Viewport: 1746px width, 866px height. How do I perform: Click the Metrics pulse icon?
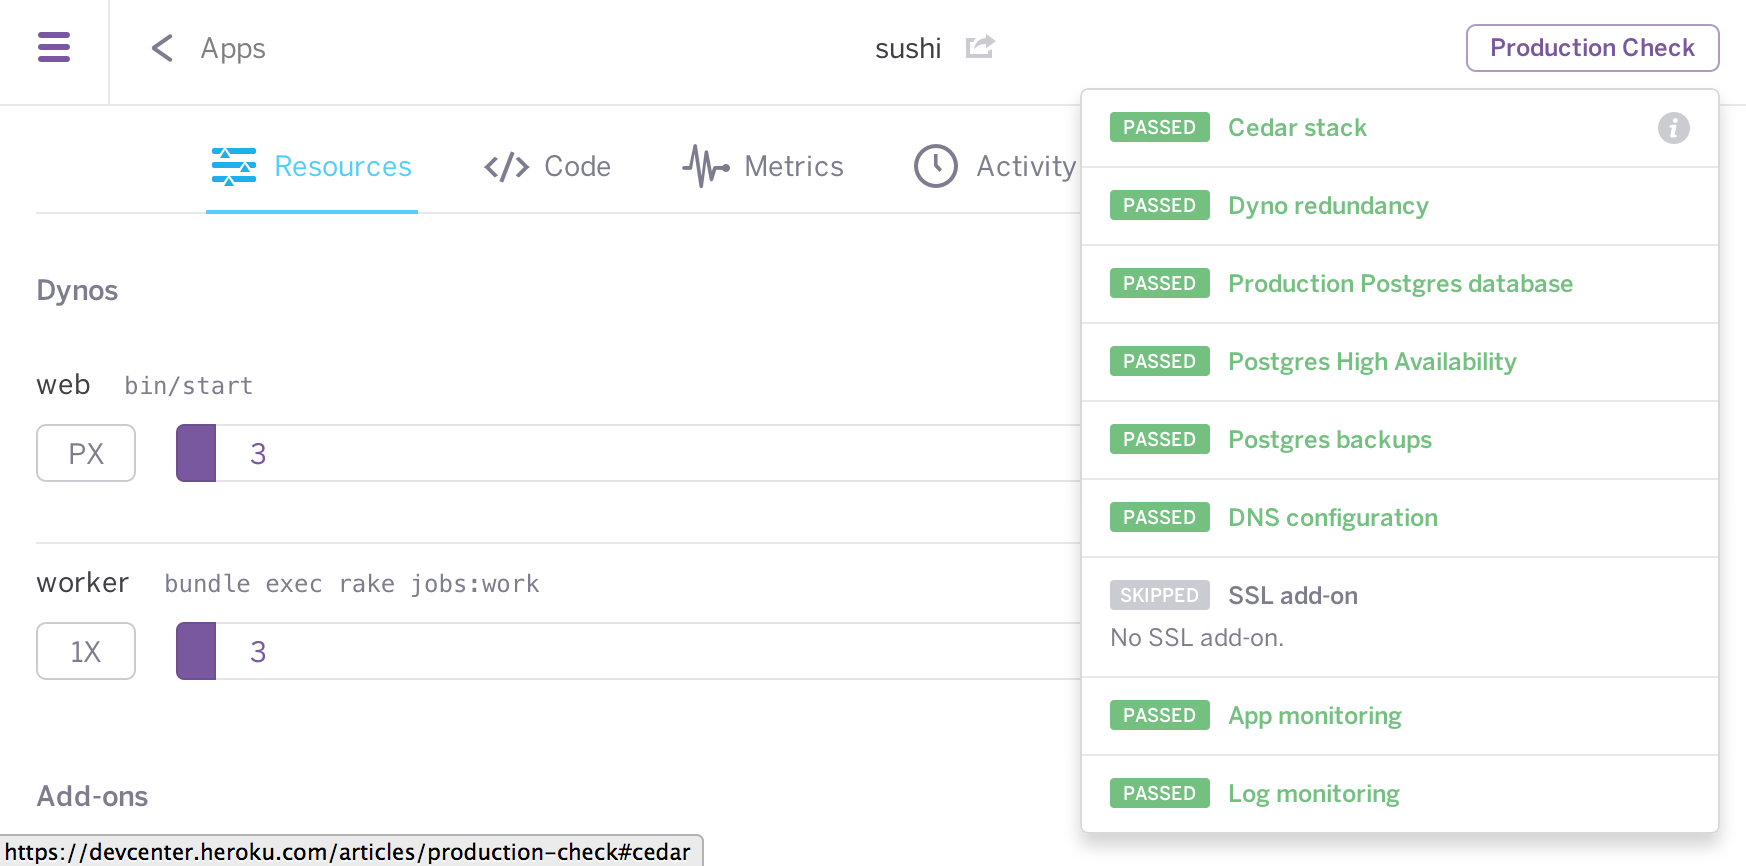706,166
